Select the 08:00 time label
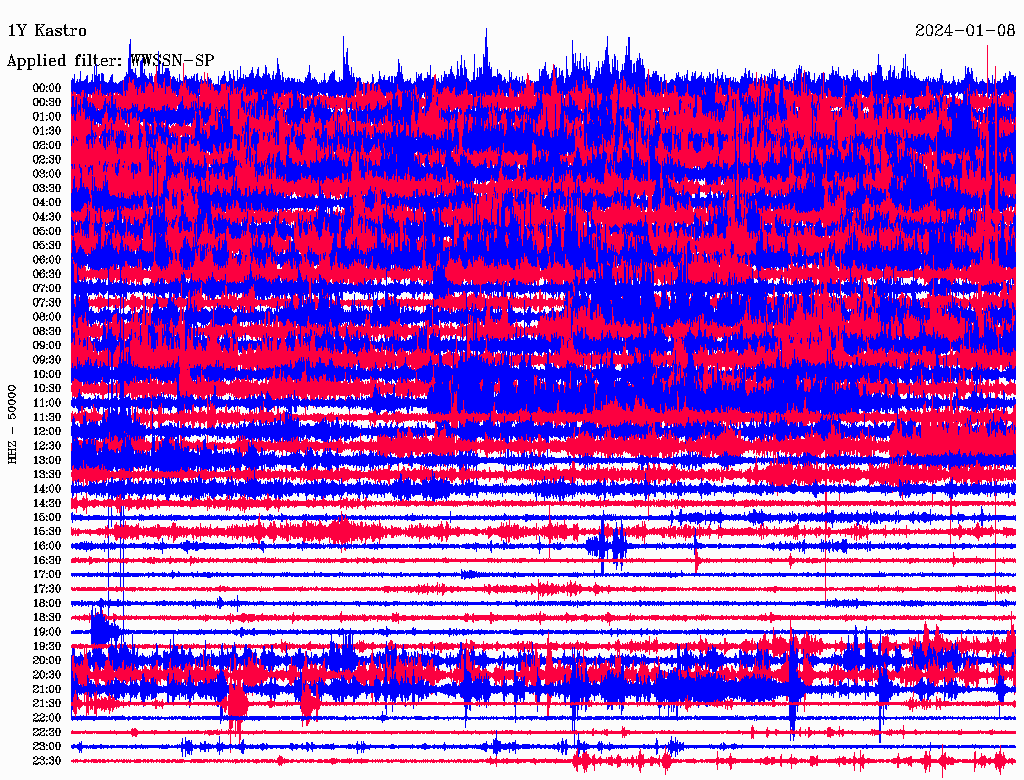The width and height of the screenshot is (1024, 780). 47,317
